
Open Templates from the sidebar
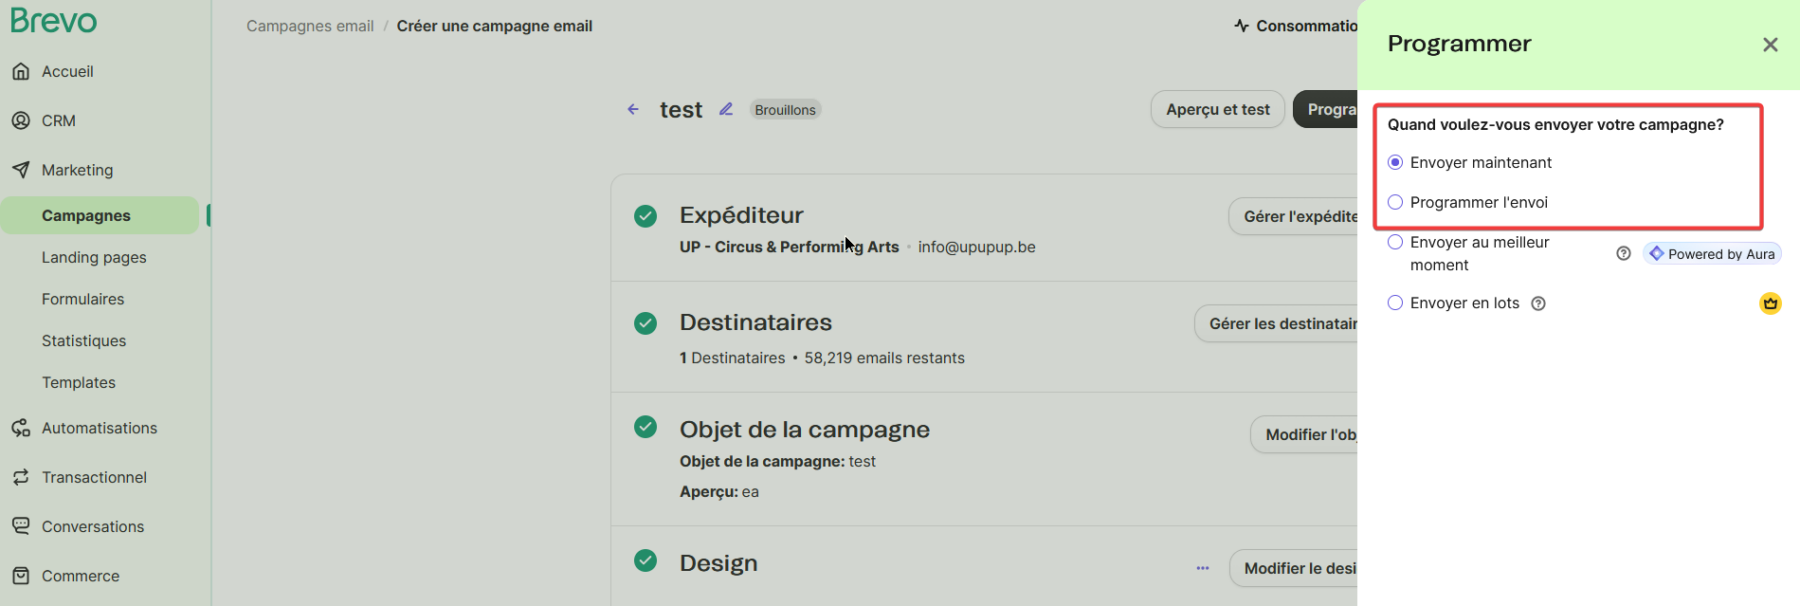click(x=79, y=383)
